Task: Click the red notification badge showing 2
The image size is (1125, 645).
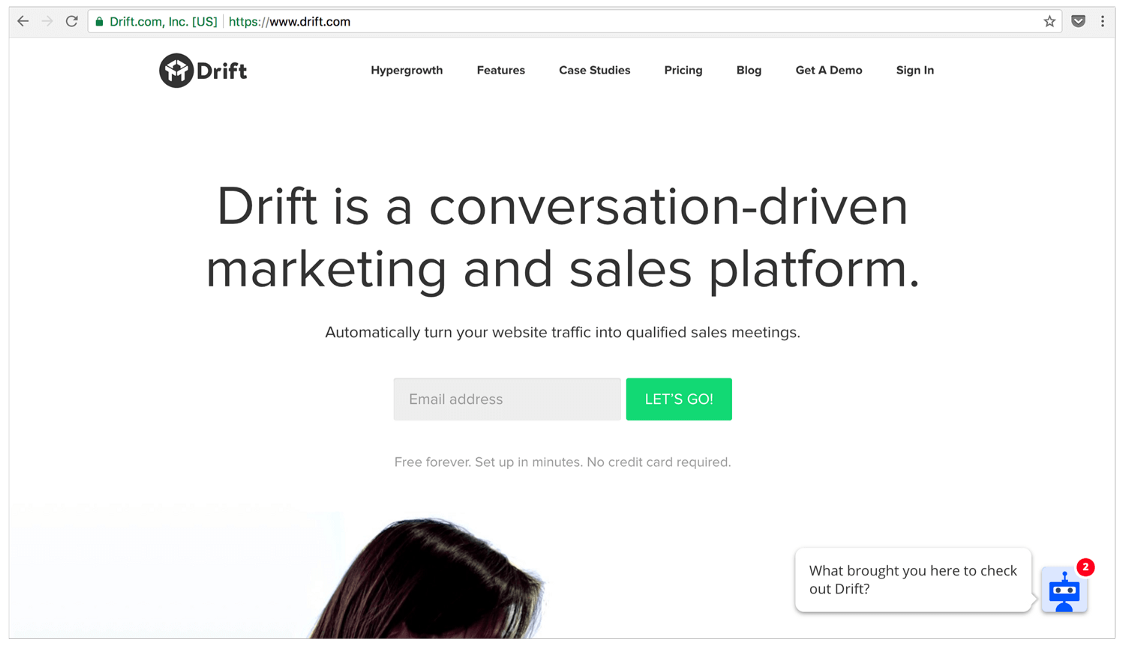Action: 1086,567
